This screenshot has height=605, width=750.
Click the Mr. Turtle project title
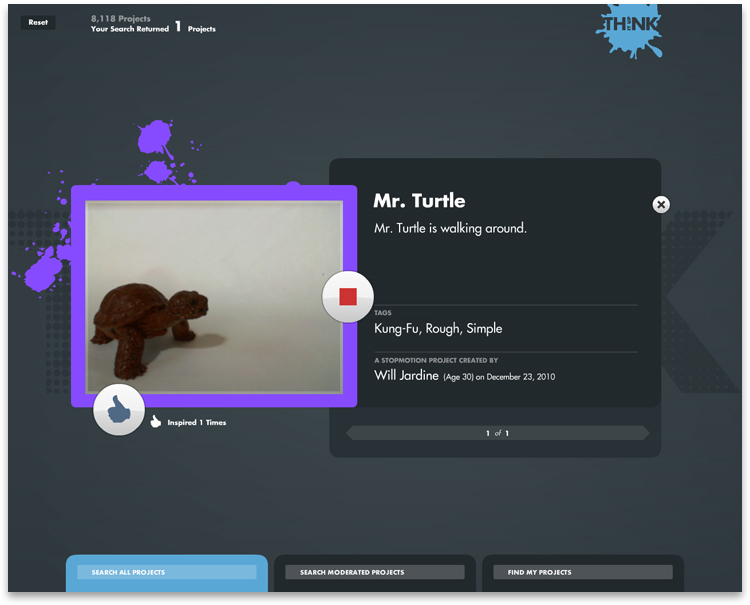(x=419, y=201)
